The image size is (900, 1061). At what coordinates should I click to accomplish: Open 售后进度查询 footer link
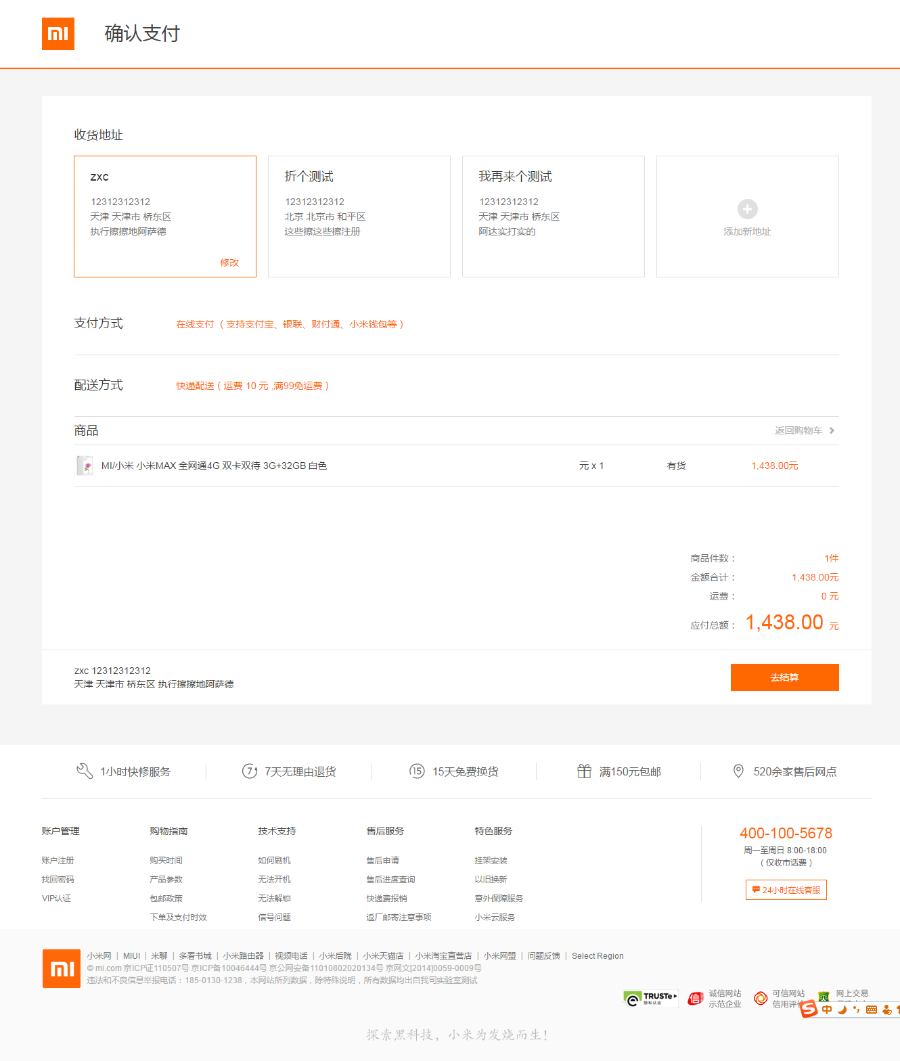(x=390, y=880)
